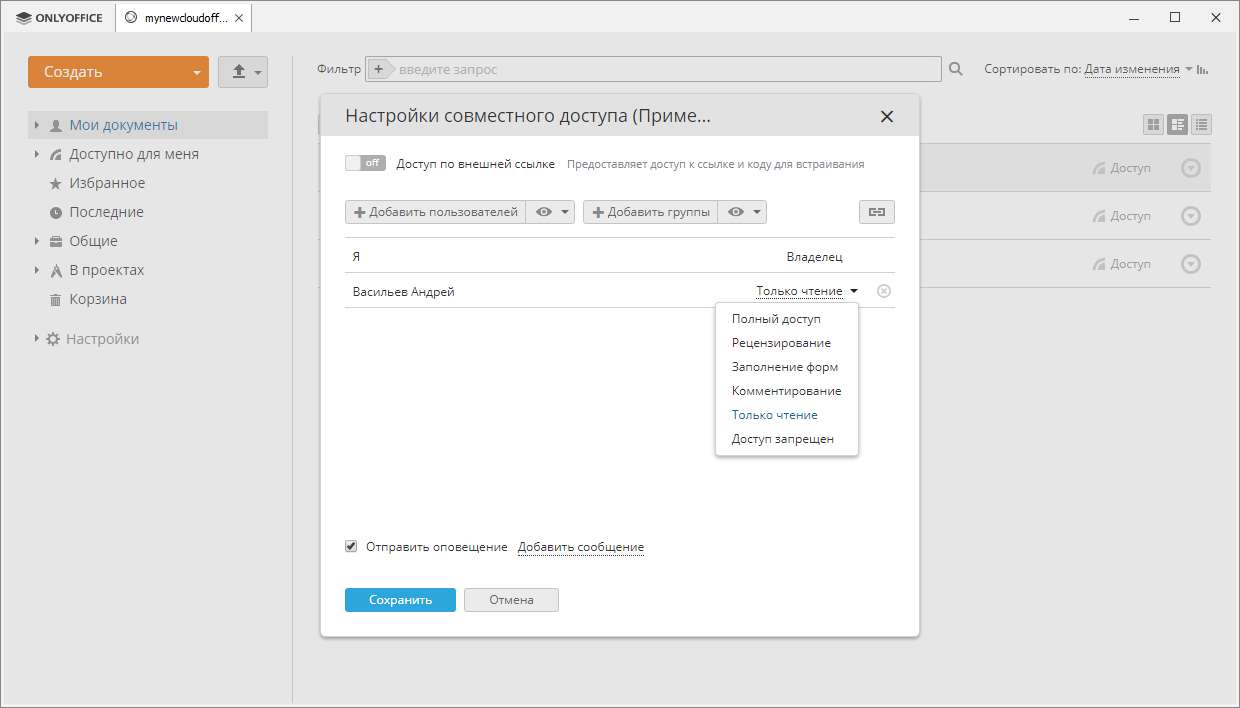Open actions menu for second file row
The height and width of the screenshot is (708, 1240).
point(1190,216)
